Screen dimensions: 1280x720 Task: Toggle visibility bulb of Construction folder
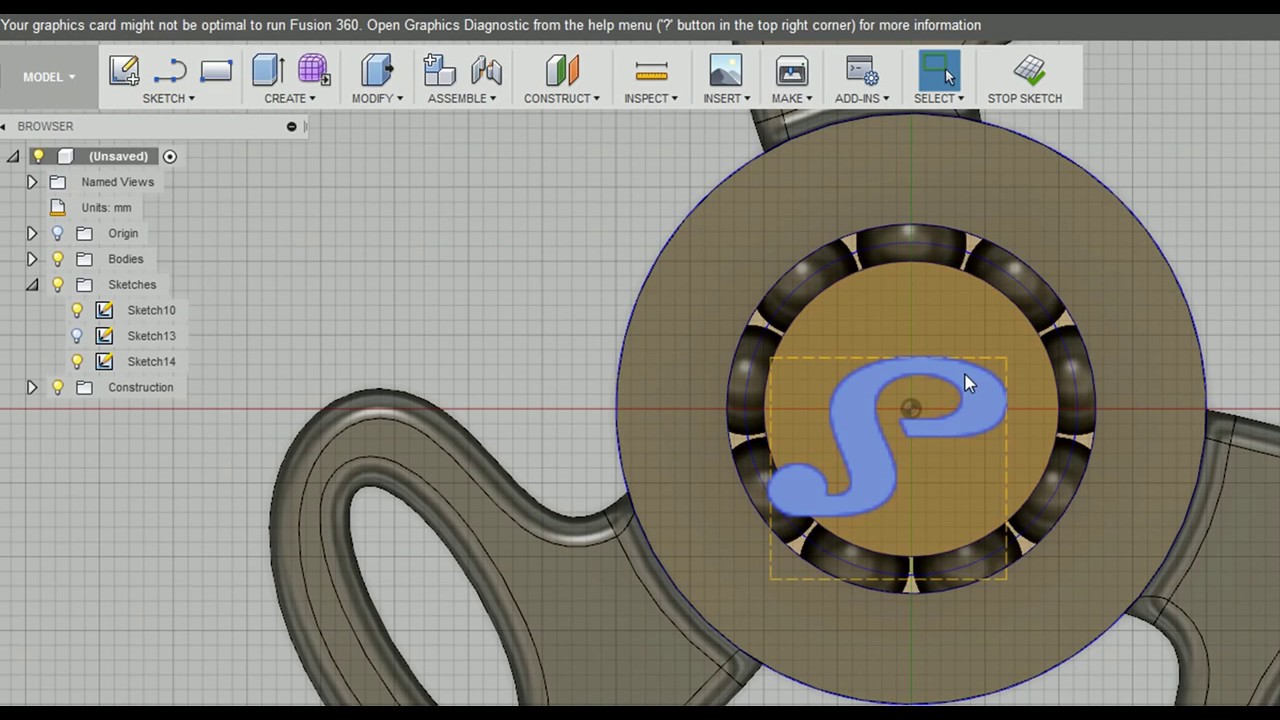(58, 387)
